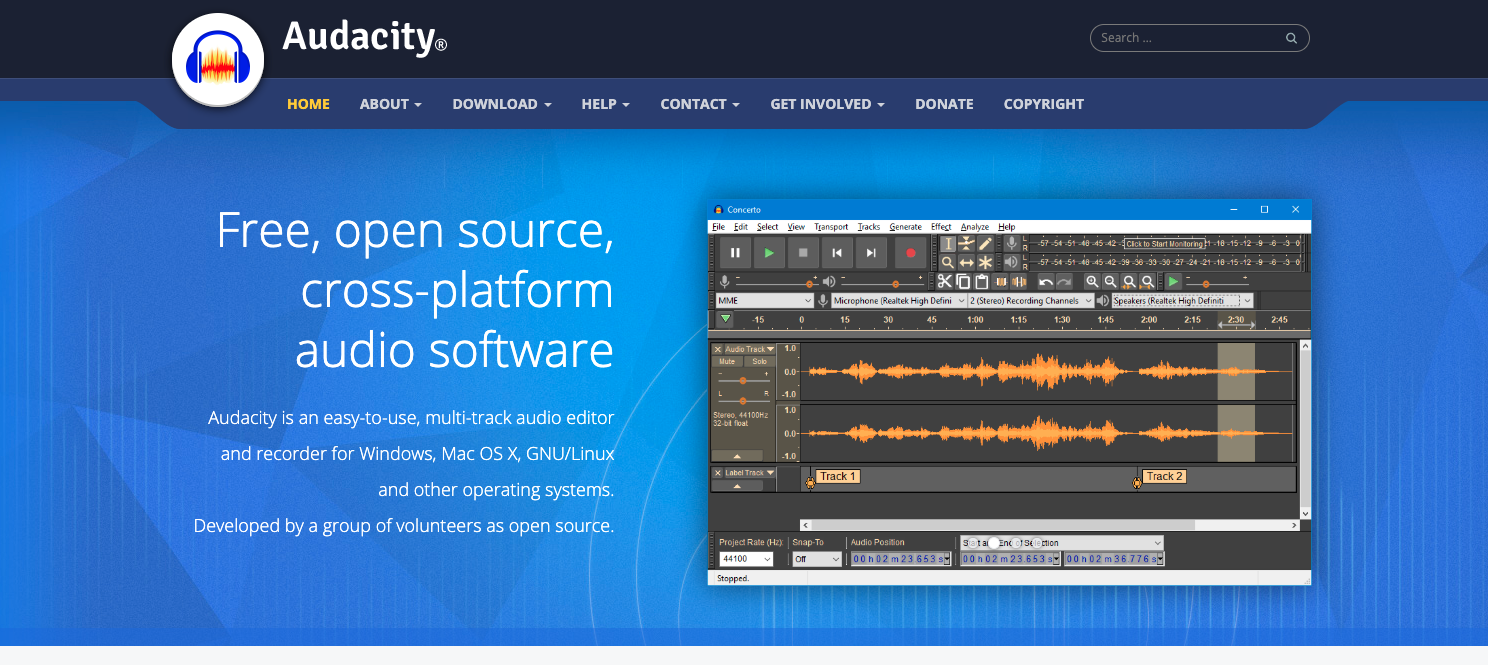Select the I-beam Selection tool
This screenshot has width=1488, height=665.
(x=948, y=244)
